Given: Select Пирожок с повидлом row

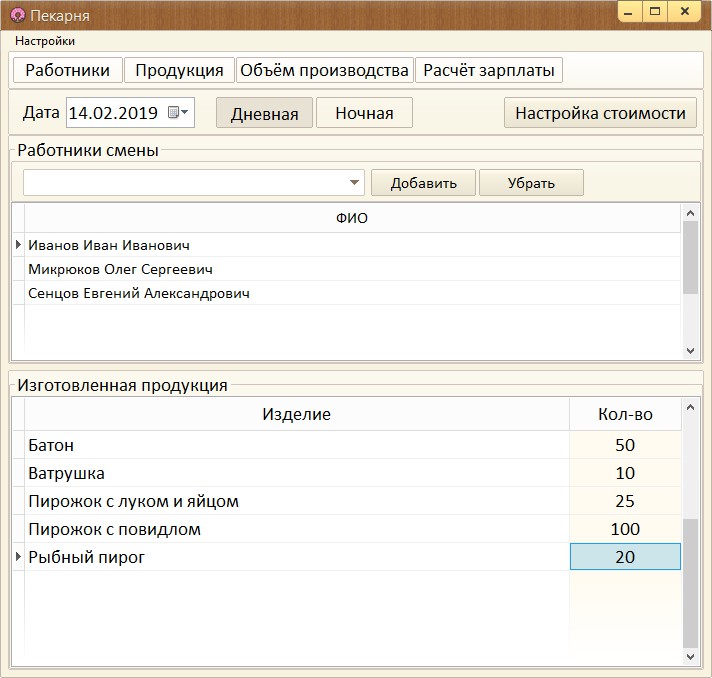Looking at the screenshot, I should (297, 530).
